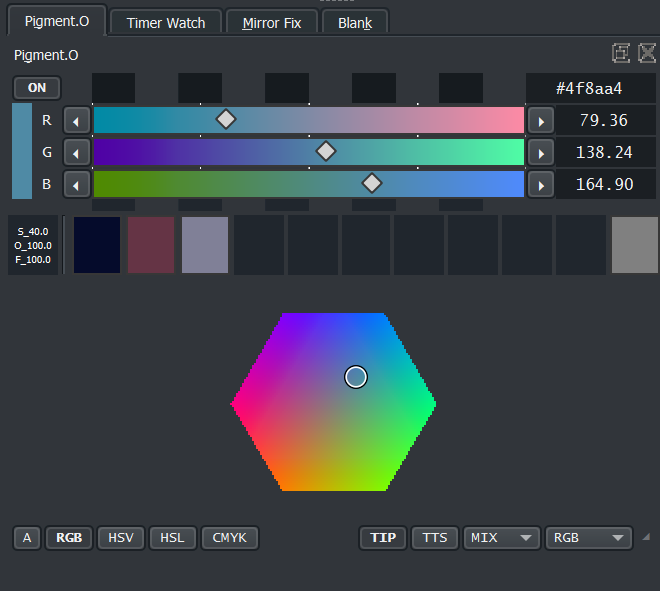Enable the CMYK color model button
This screenshot has height=591, width=660.
(230, 538)
